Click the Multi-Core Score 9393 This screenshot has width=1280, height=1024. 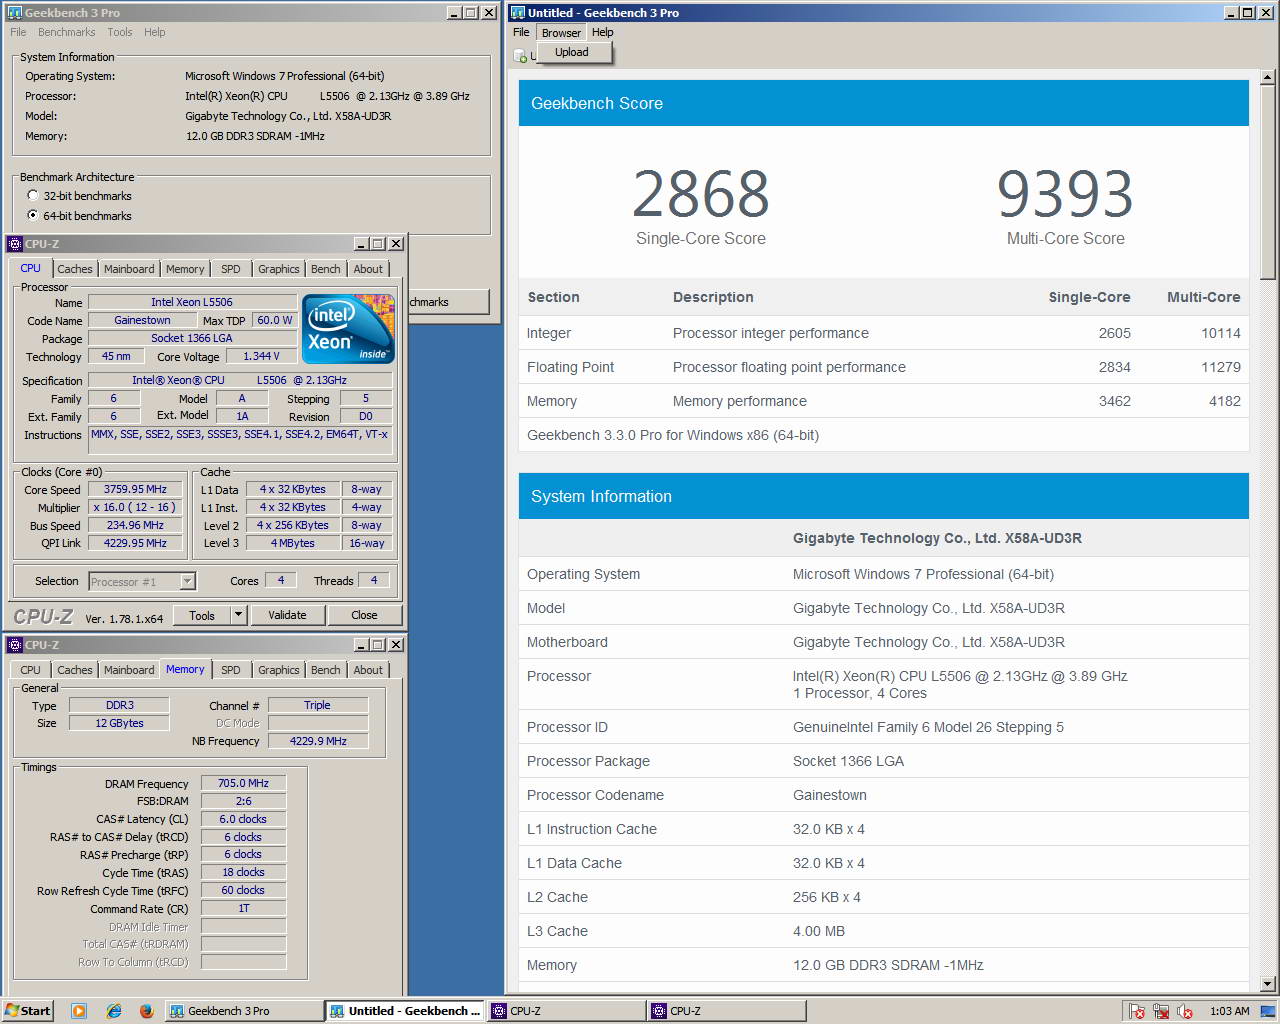tap(1065, 193)
